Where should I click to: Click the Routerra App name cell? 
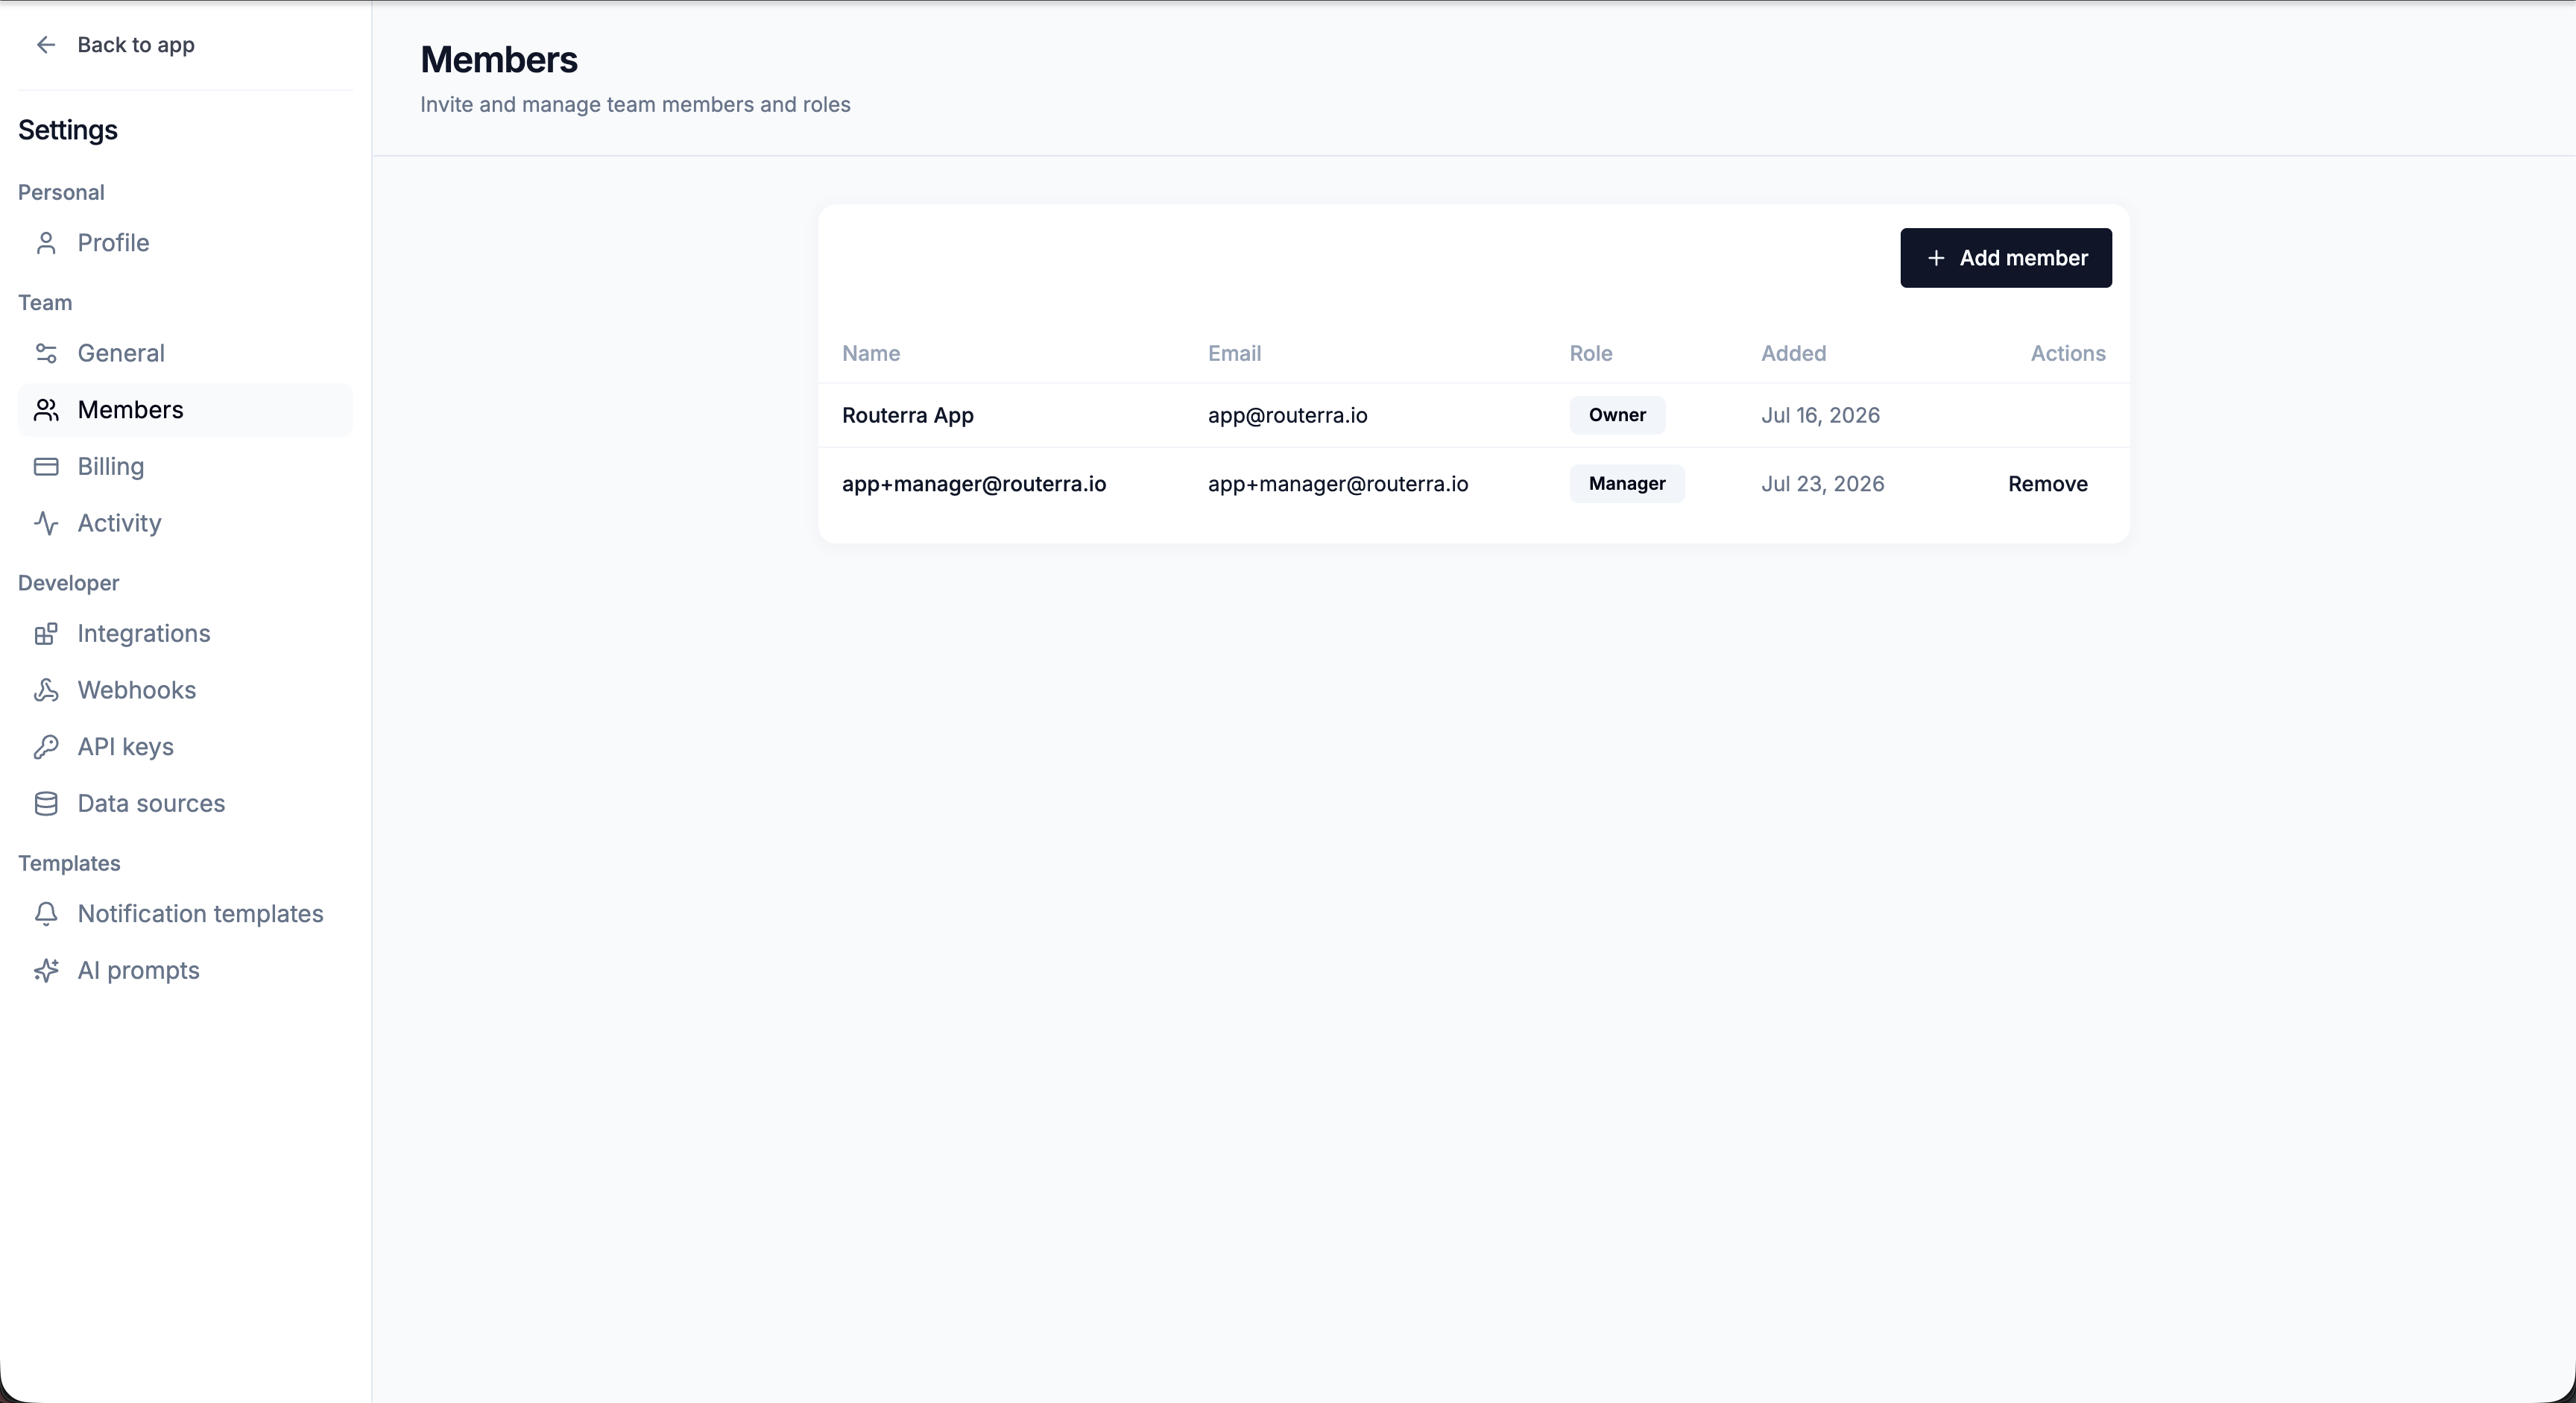pos(908,415)
